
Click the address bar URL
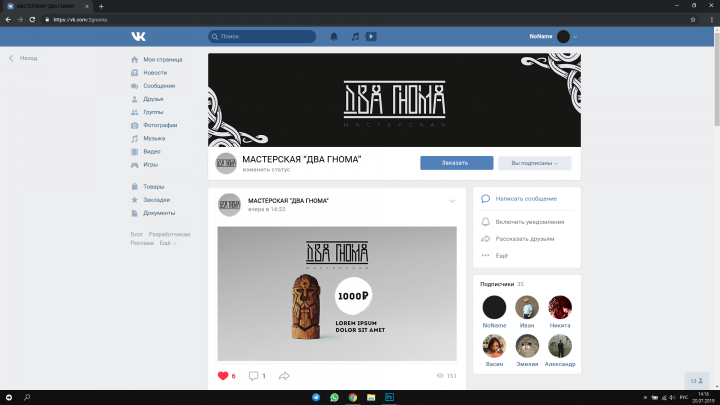pyautogui.click(x=80, y=20)
